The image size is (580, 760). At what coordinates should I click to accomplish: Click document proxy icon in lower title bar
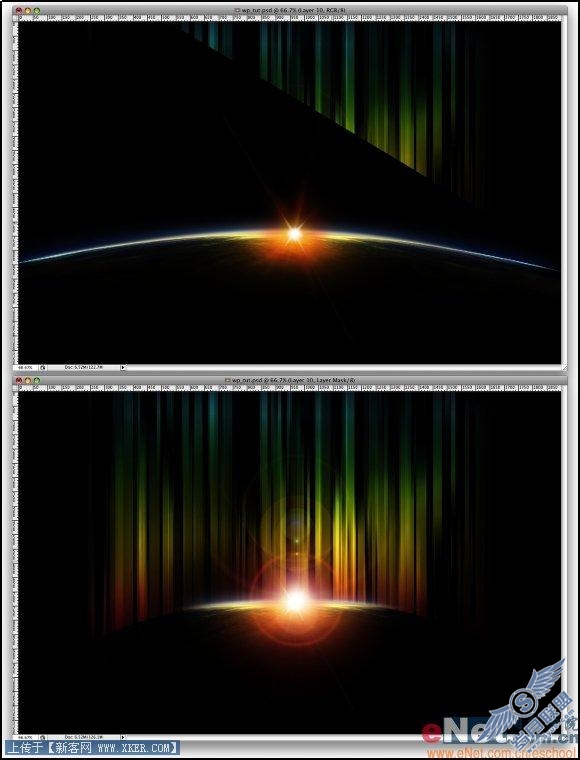[228, 380]
